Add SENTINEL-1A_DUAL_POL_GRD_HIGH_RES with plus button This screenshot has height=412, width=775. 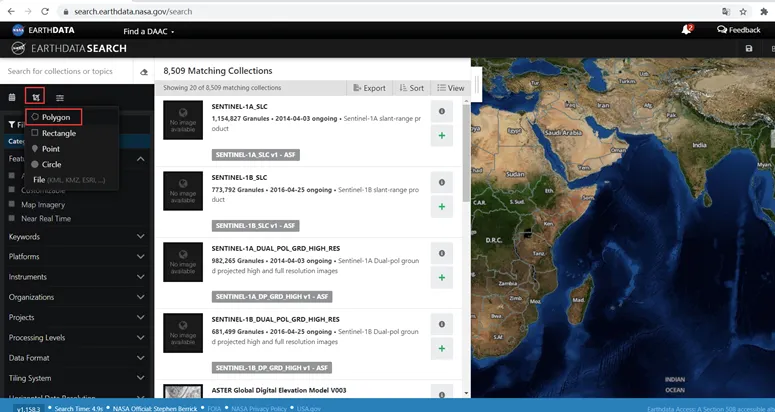click(442, 278)
